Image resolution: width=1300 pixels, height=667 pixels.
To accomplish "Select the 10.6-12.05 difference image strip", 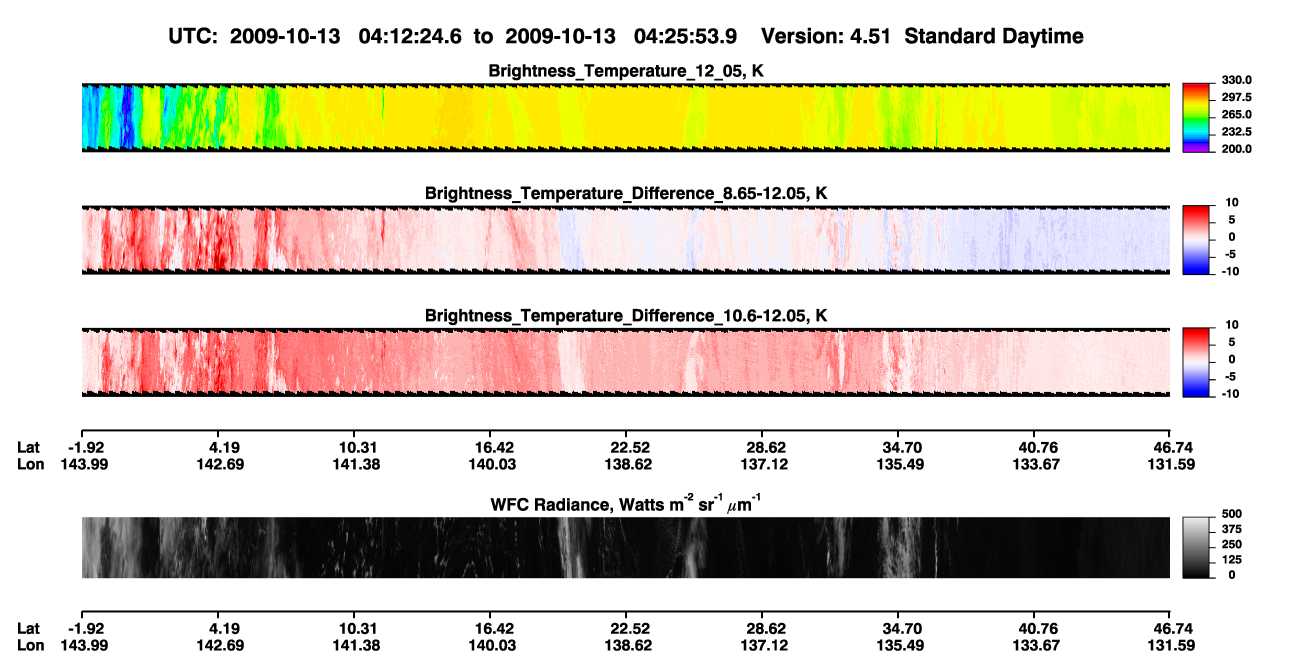I will coord(626,362).
